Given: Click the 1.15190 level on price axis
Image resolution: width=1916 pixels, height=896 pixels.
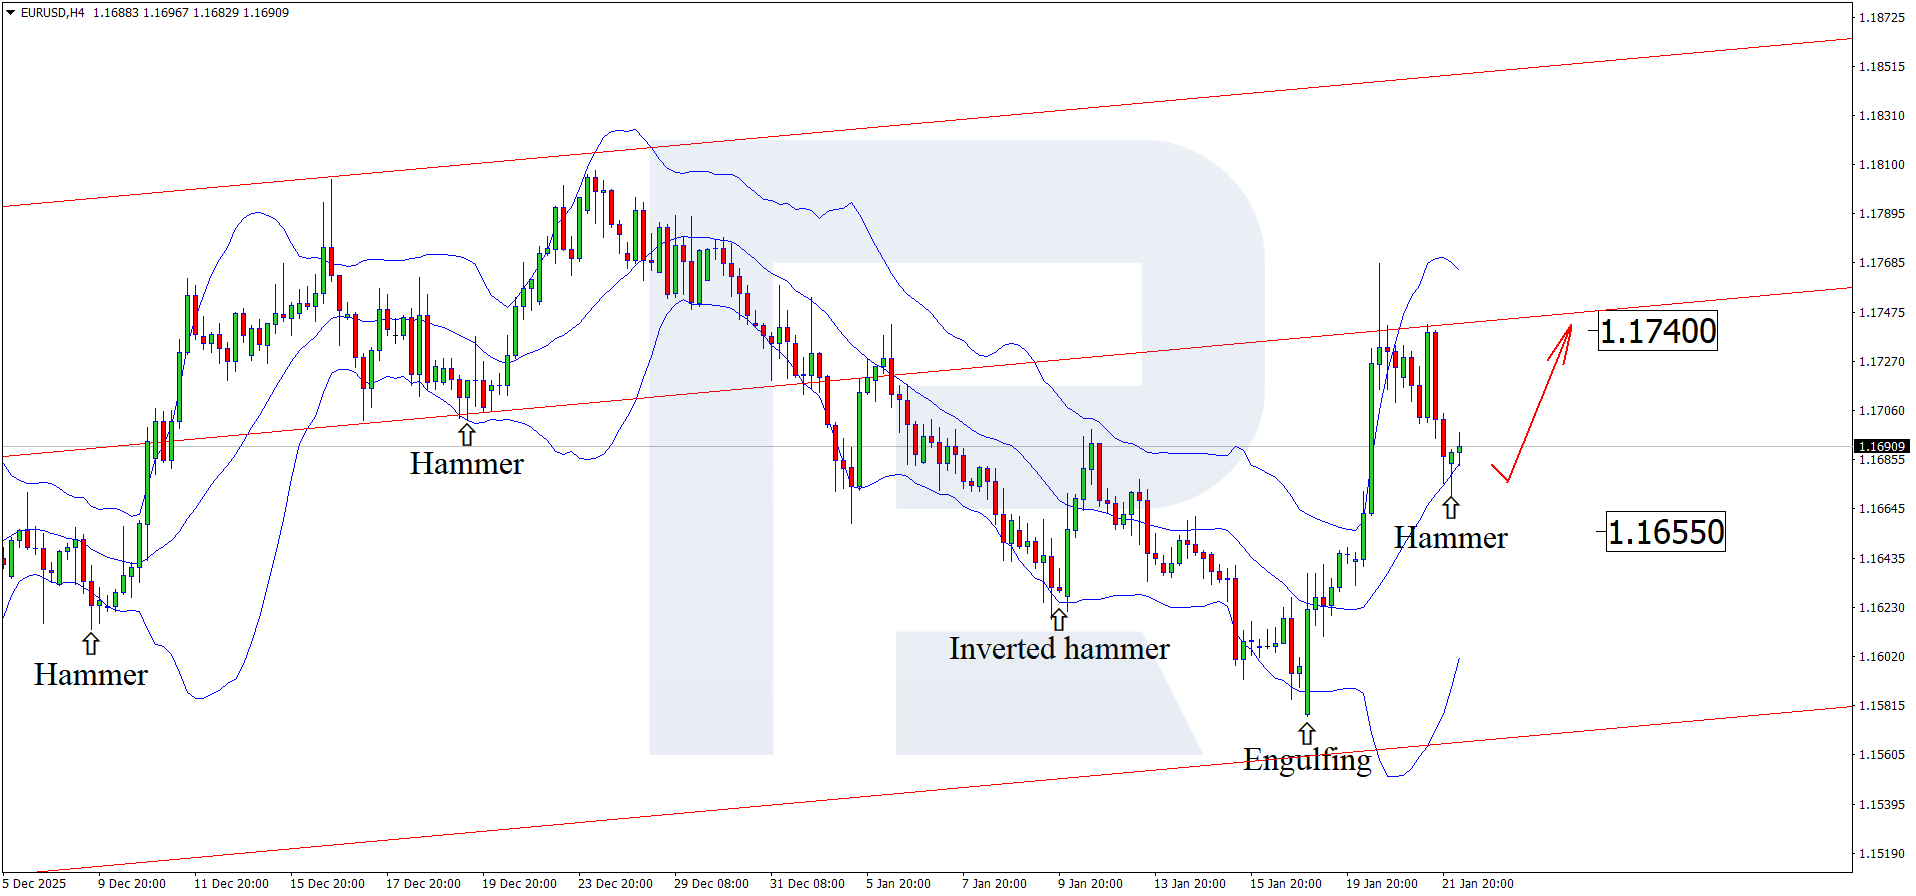Looking at the screenshot, I should click(1881, 854).
